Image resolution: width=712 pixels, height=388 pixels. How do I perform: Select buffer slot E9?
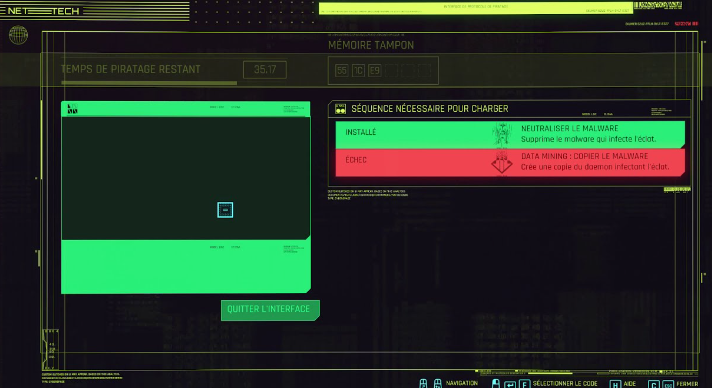tap(375, 70)
